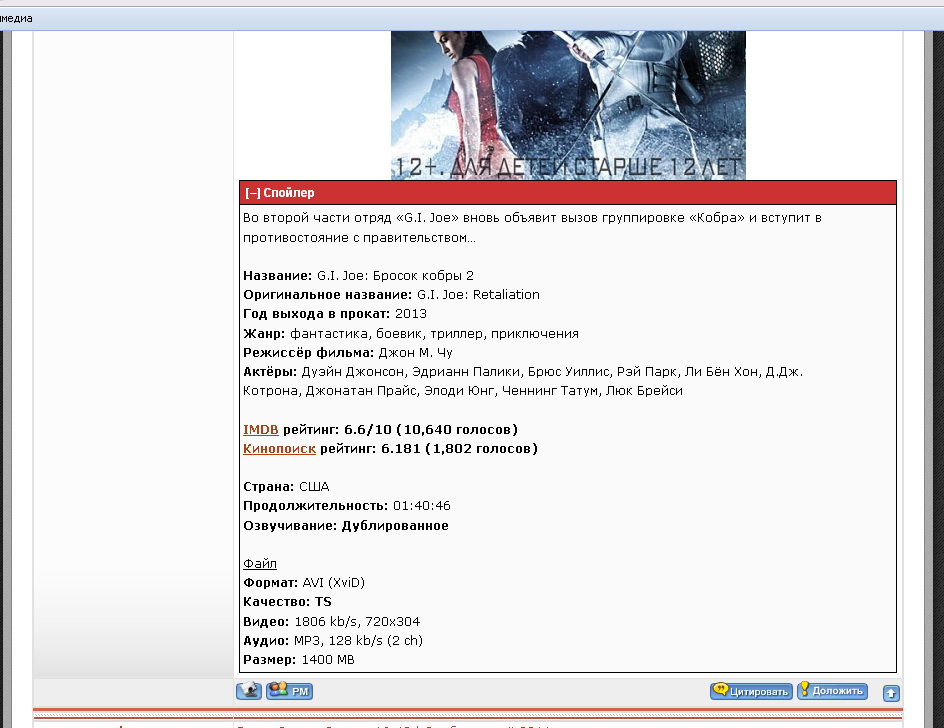Open the IMDB rating link
Screen dimensions: 944x728
(261, 430)
